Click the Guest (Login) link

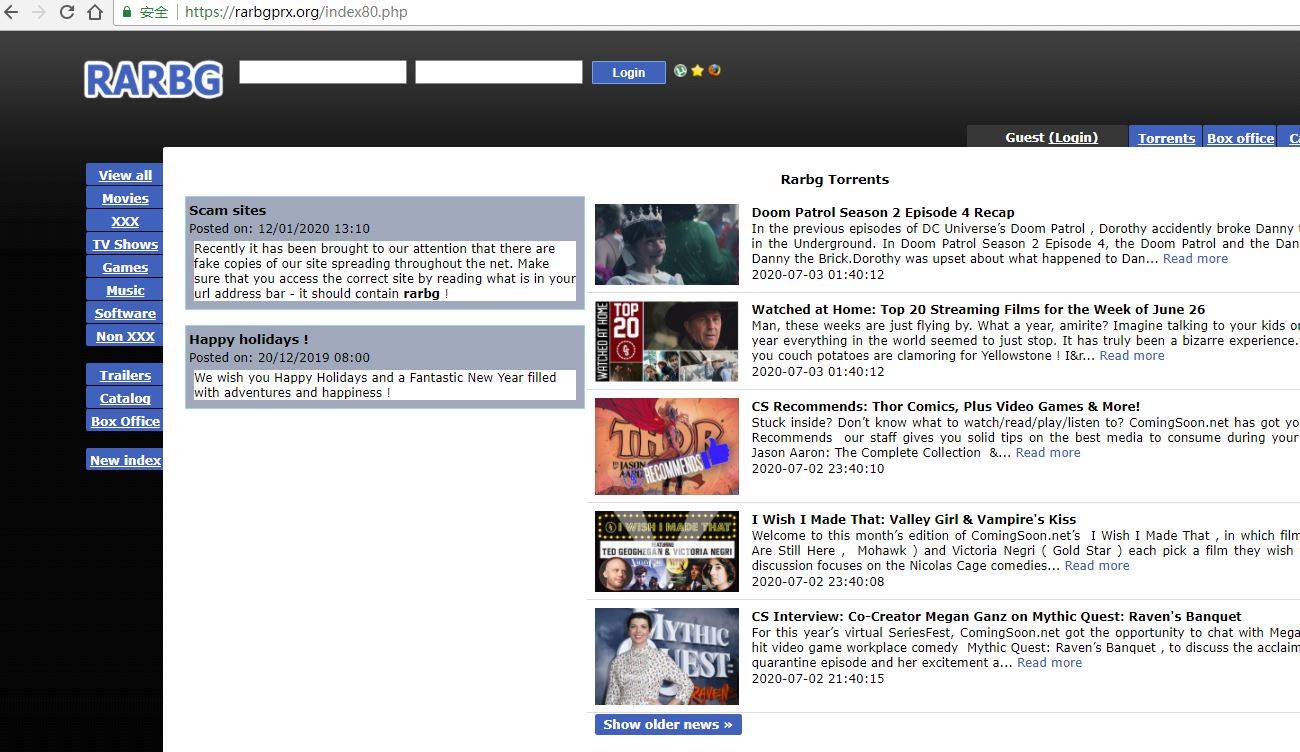point(1072,137)
